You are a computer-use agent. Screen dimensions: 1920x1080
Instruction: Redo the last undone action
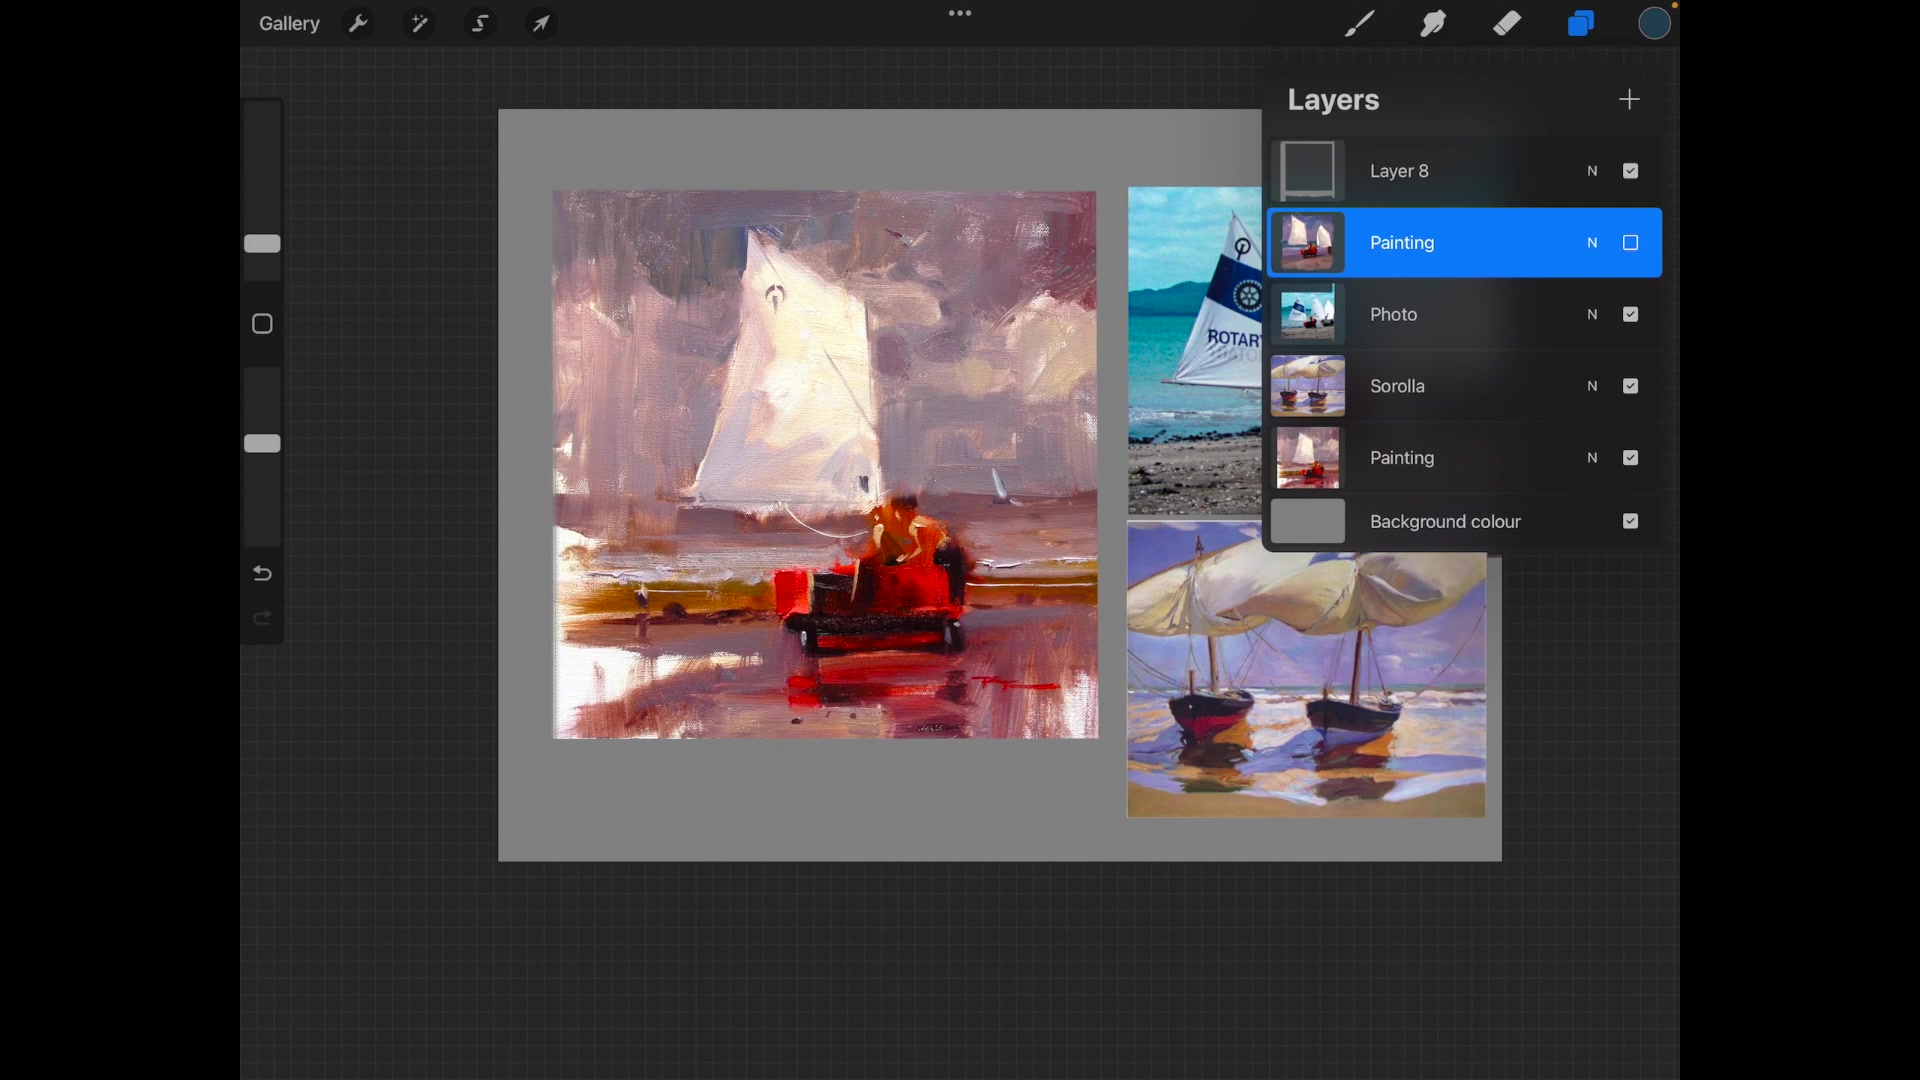point(262,618)
